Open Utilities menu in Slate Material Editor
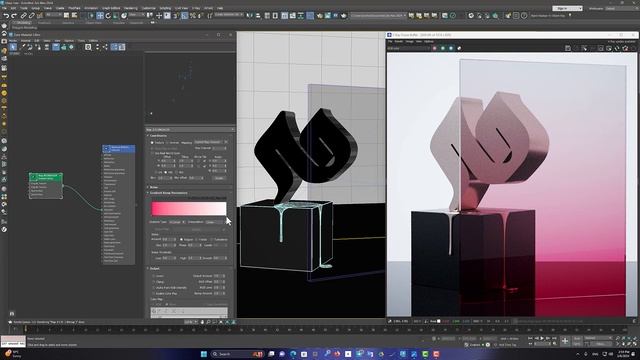The width and height of the screenshot is (640, 360). (93, 41)
